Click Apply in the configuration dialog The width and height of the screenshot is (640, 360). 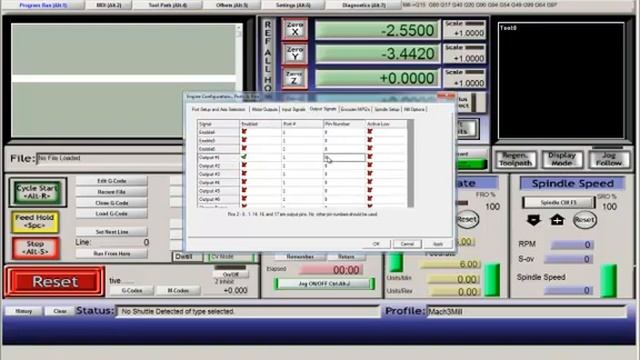(x=438, y=244)
